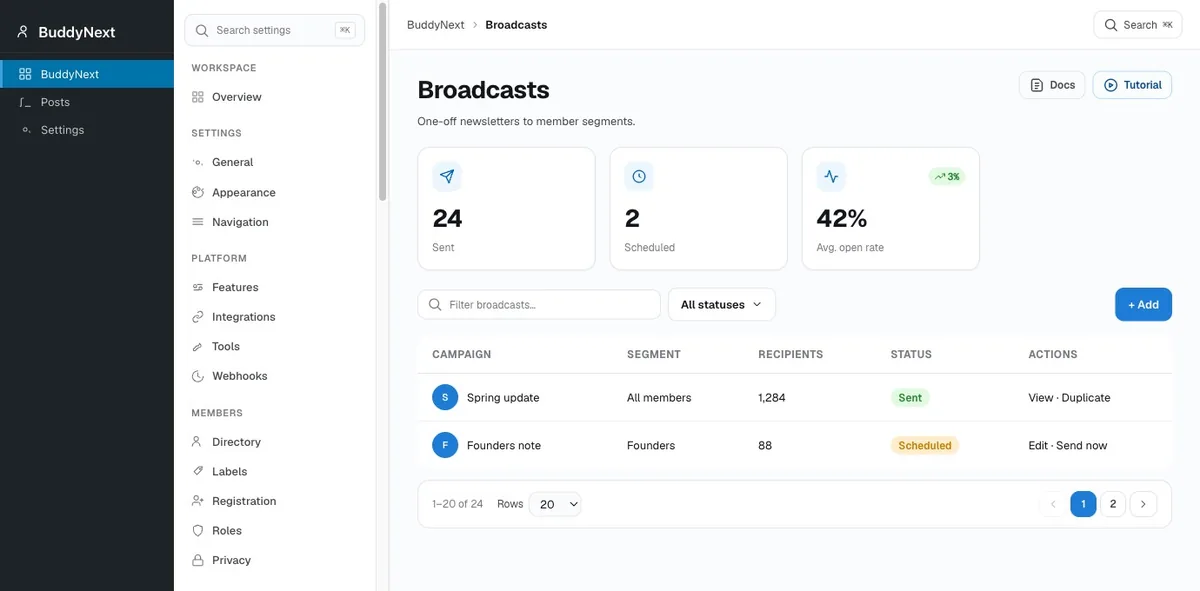Viewport: 1200px width, 591px height.
Task: Click the Spring update avatar S
Action: point(445,397)
